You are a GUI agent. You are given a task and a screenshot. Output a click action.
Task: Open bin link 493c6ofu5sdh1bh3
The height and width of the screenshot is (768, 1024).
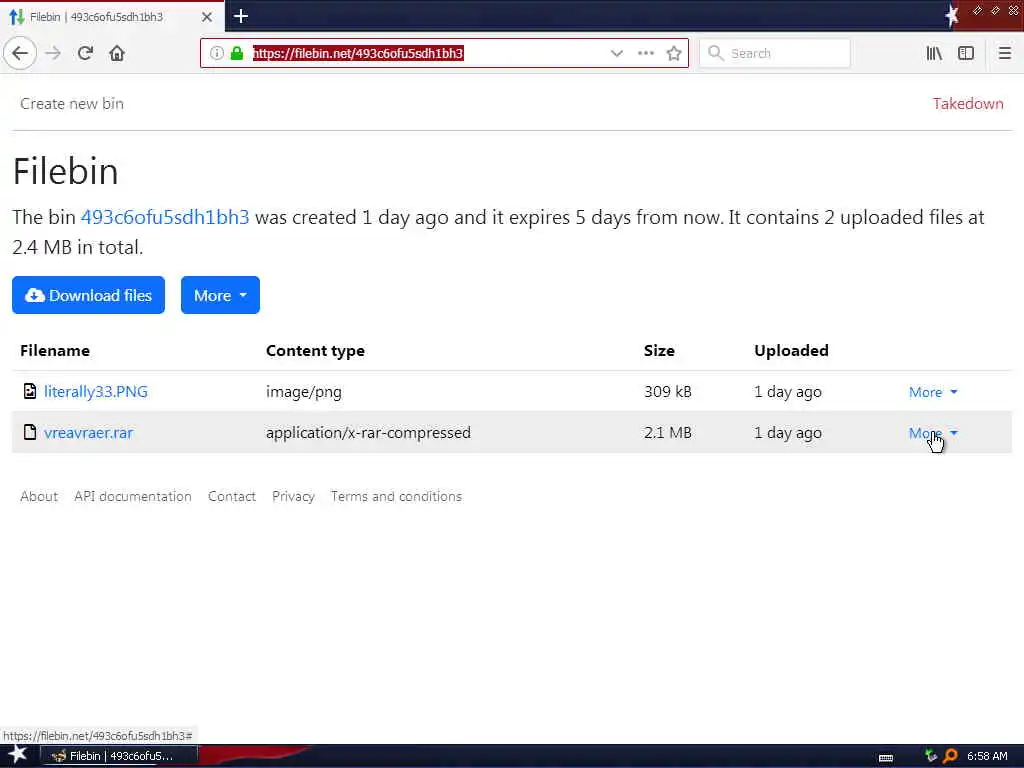coord(165,217)
